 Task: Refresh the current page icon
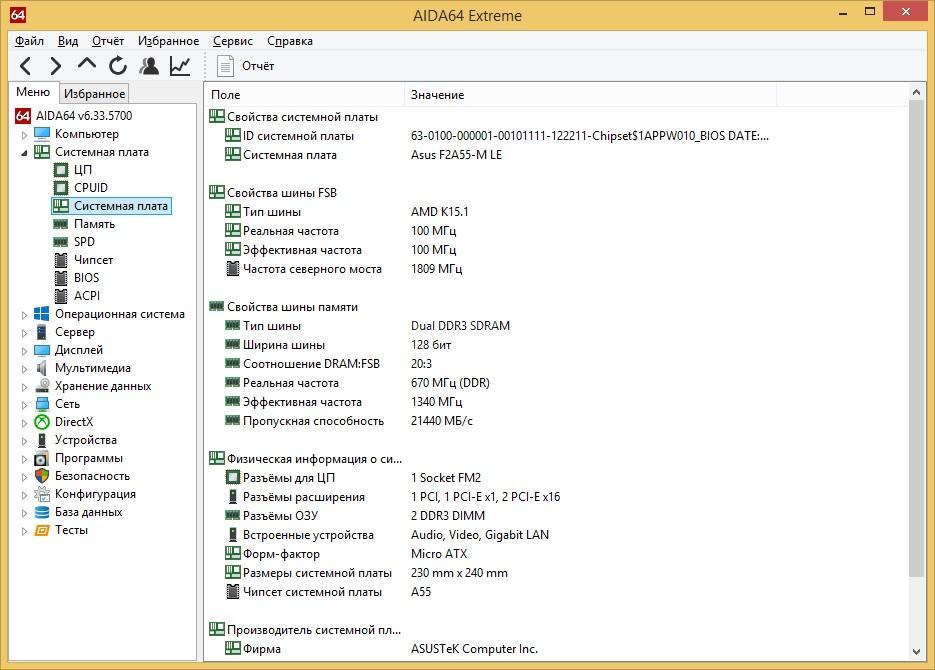(117, 66)
